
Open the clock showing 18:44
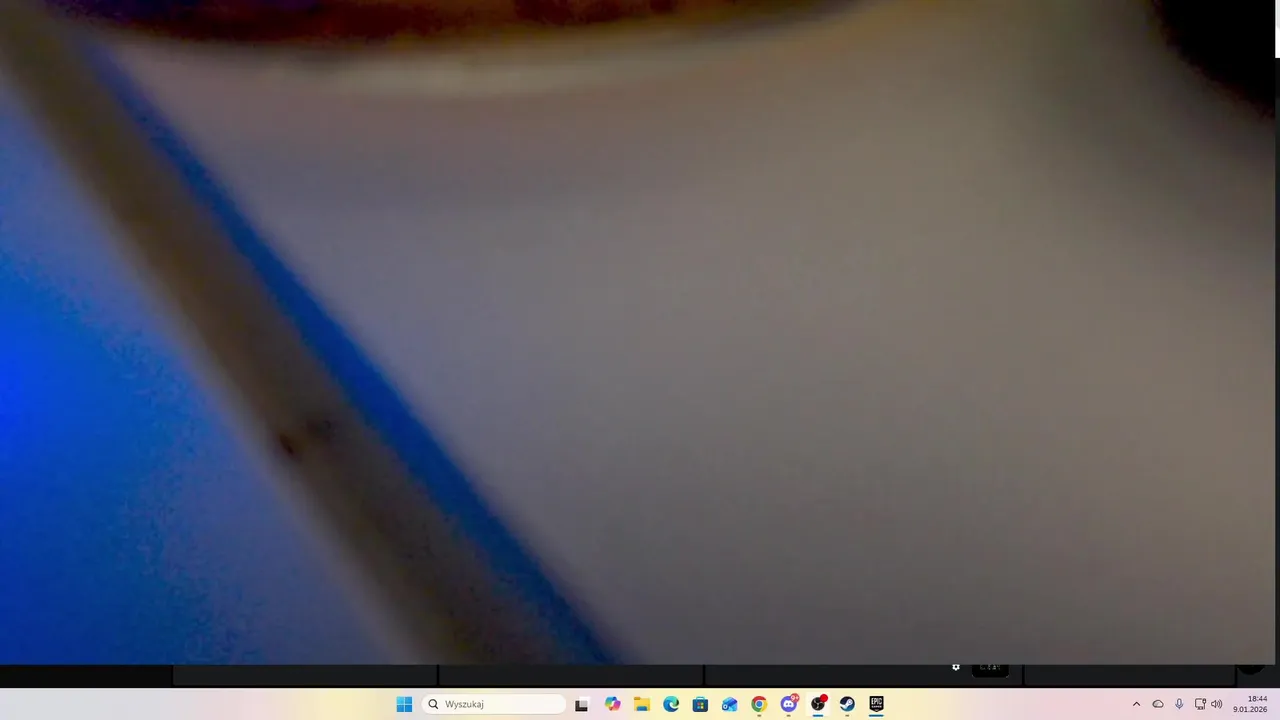pos(1250,704)
